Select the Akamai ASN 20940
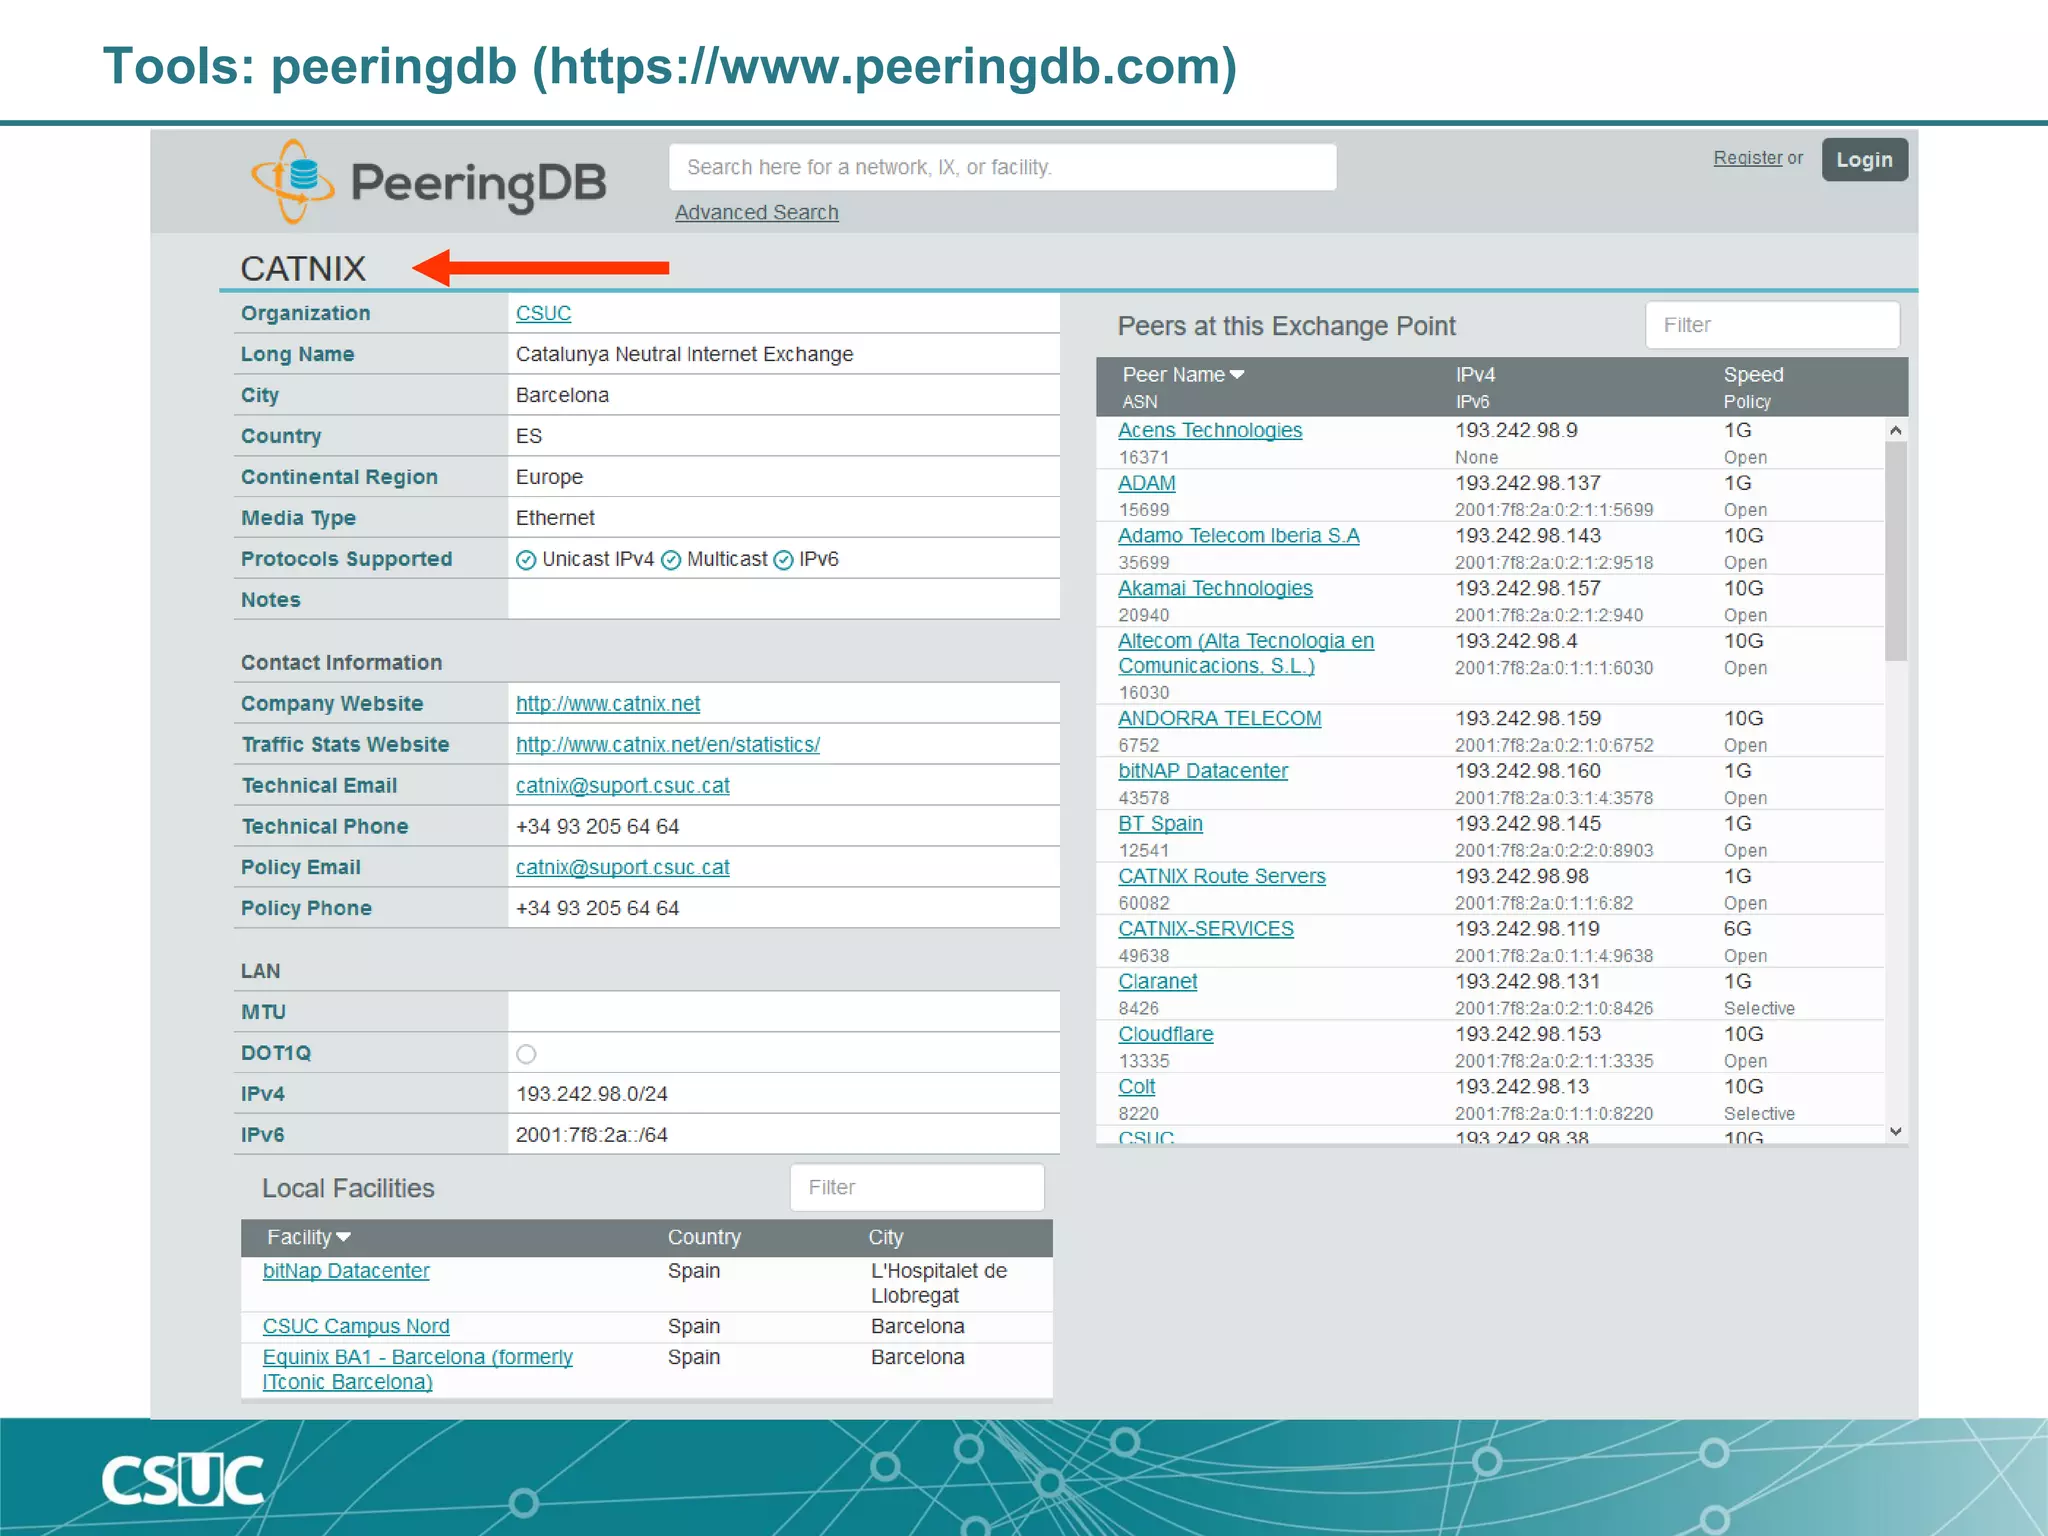 tap(1143, 615)
